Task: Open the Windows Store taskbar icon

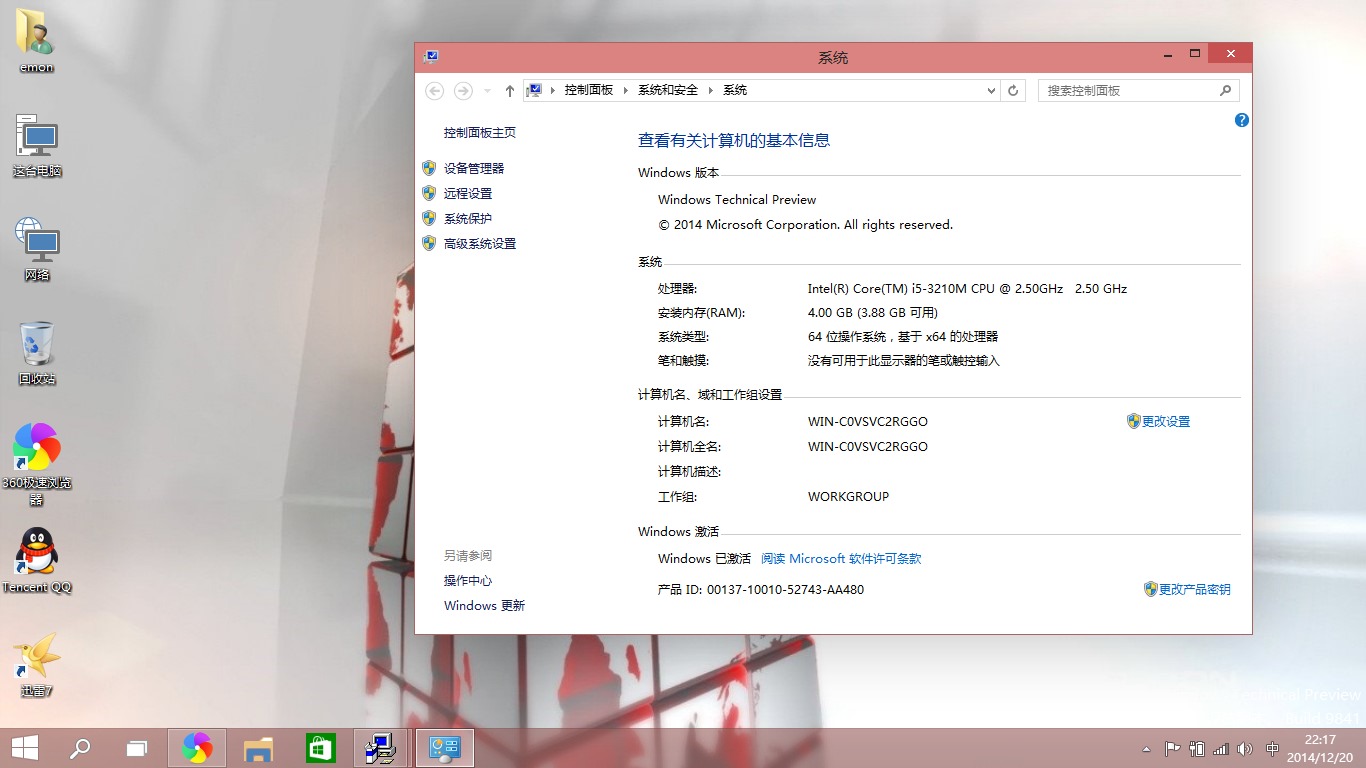Action: tap(320, 748)
